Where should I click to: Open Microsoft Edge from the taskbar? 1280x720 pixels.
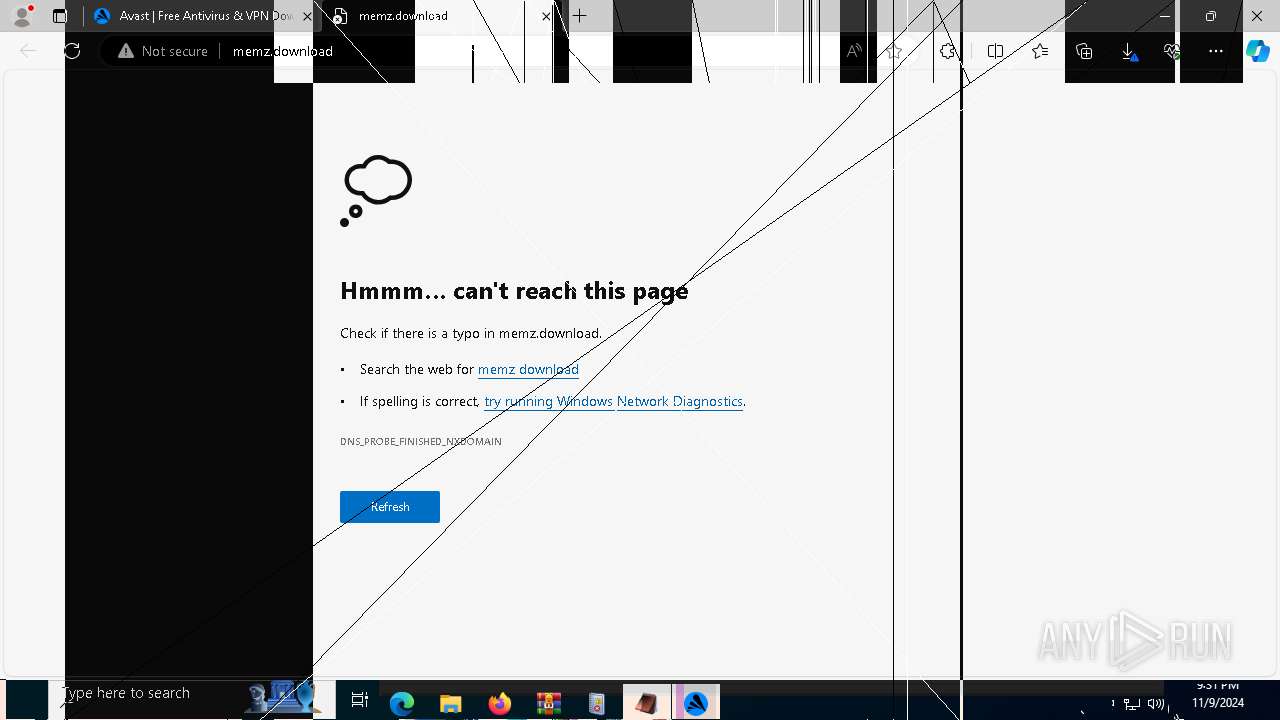click(x=402, y=703)
